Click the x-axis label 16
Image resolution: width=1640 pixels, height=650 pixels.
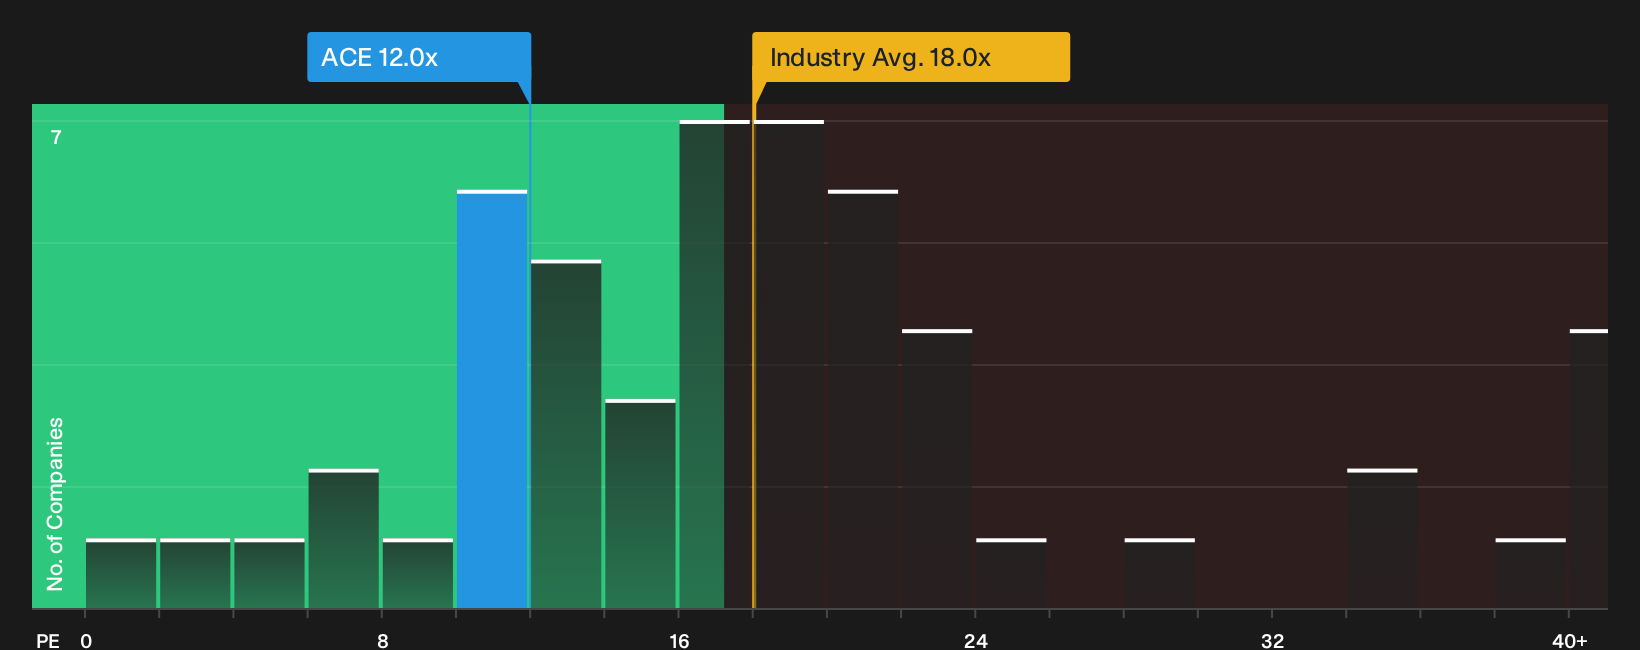(x=679, y=640)
